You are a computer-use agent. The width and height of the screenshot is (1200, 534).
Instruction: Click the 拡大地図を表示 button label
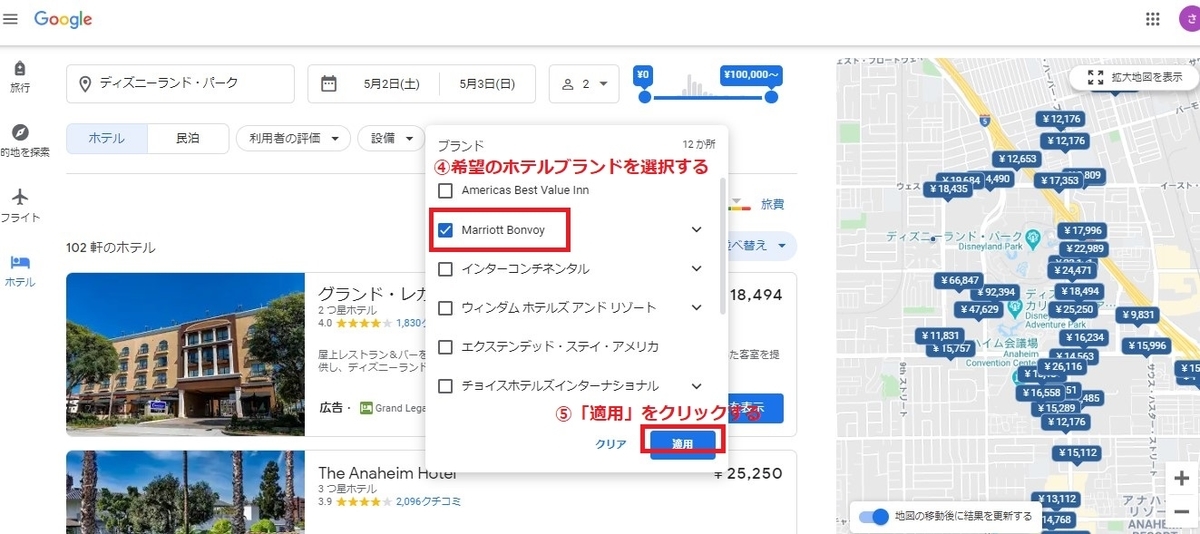pyautogui.click(x=1146, y=77)
